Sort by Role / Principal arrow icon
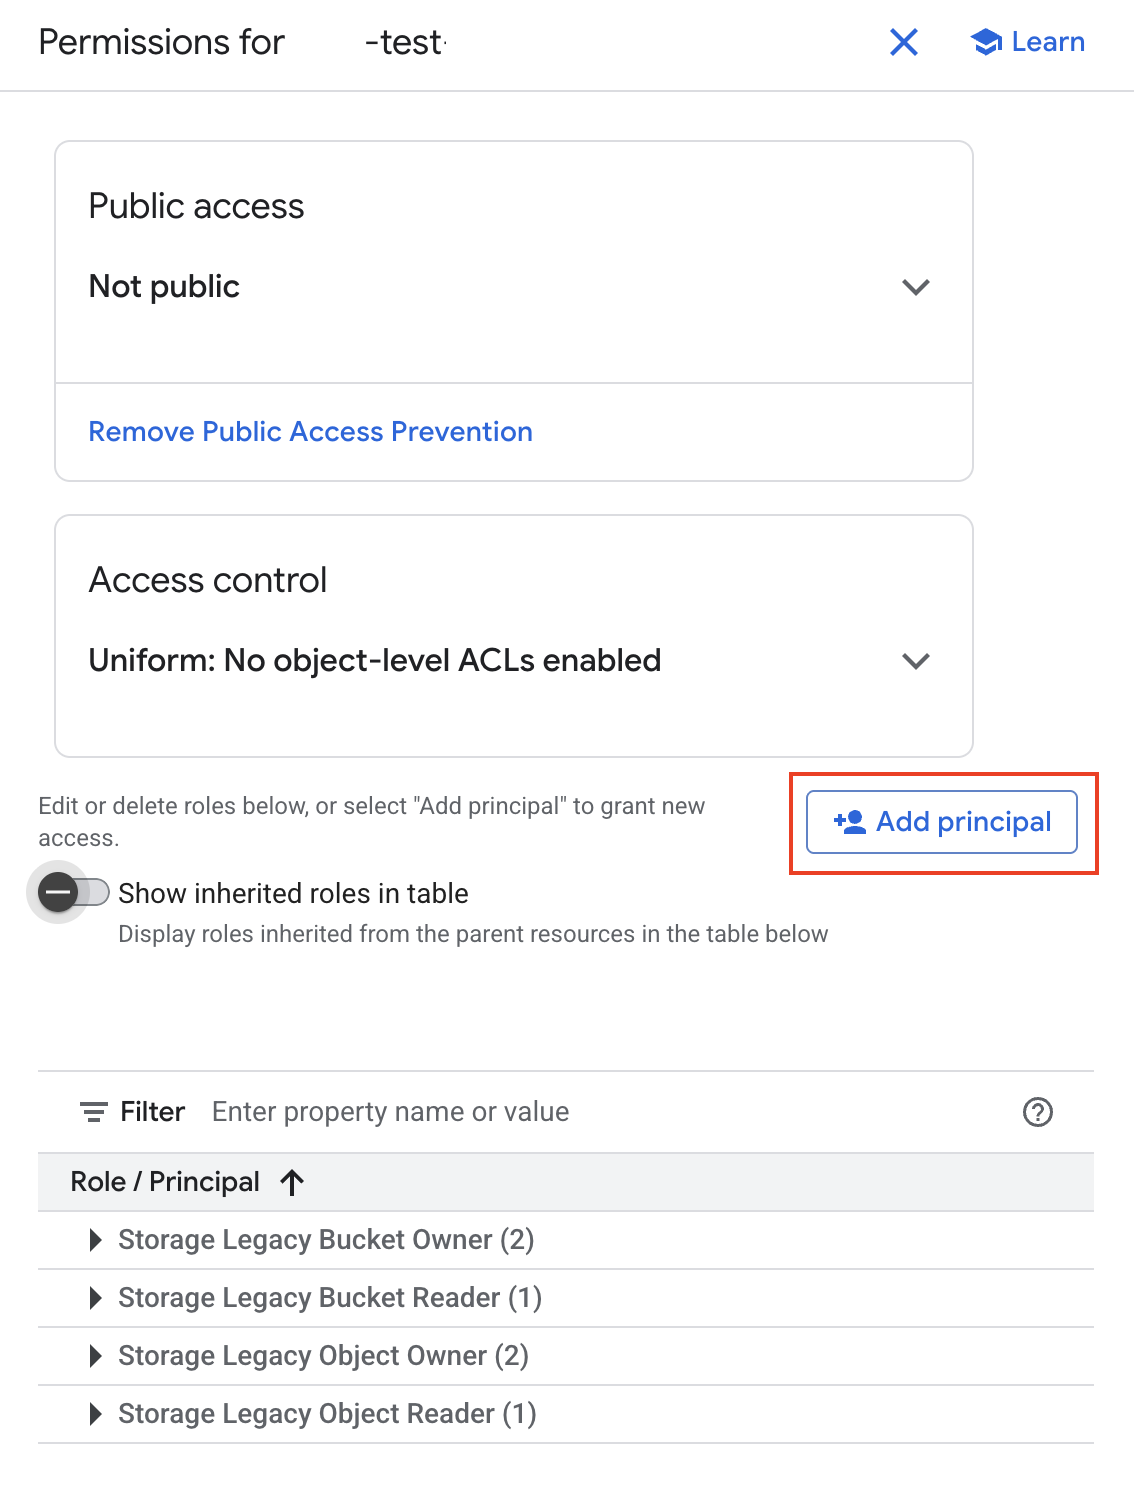 click(292, 1183)
